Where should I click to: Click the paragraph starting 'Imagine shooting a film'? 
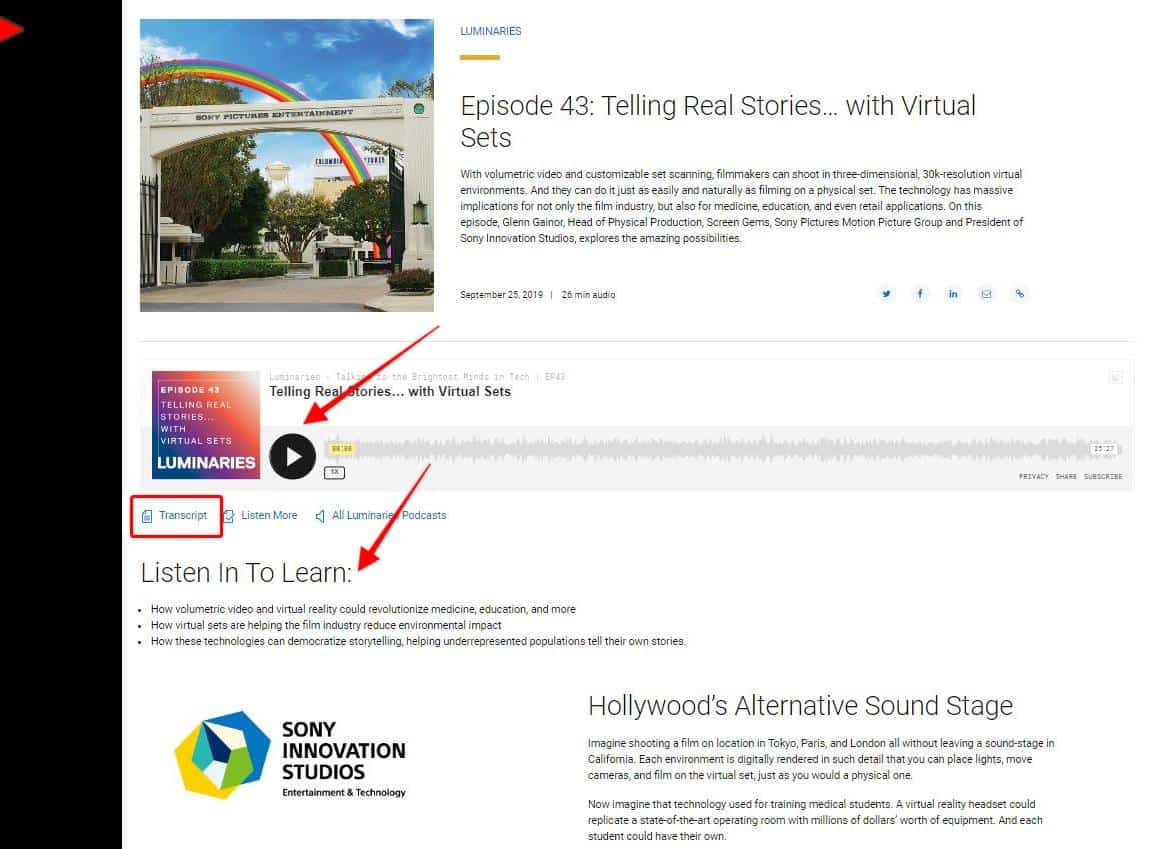click(x=821, y=759)
